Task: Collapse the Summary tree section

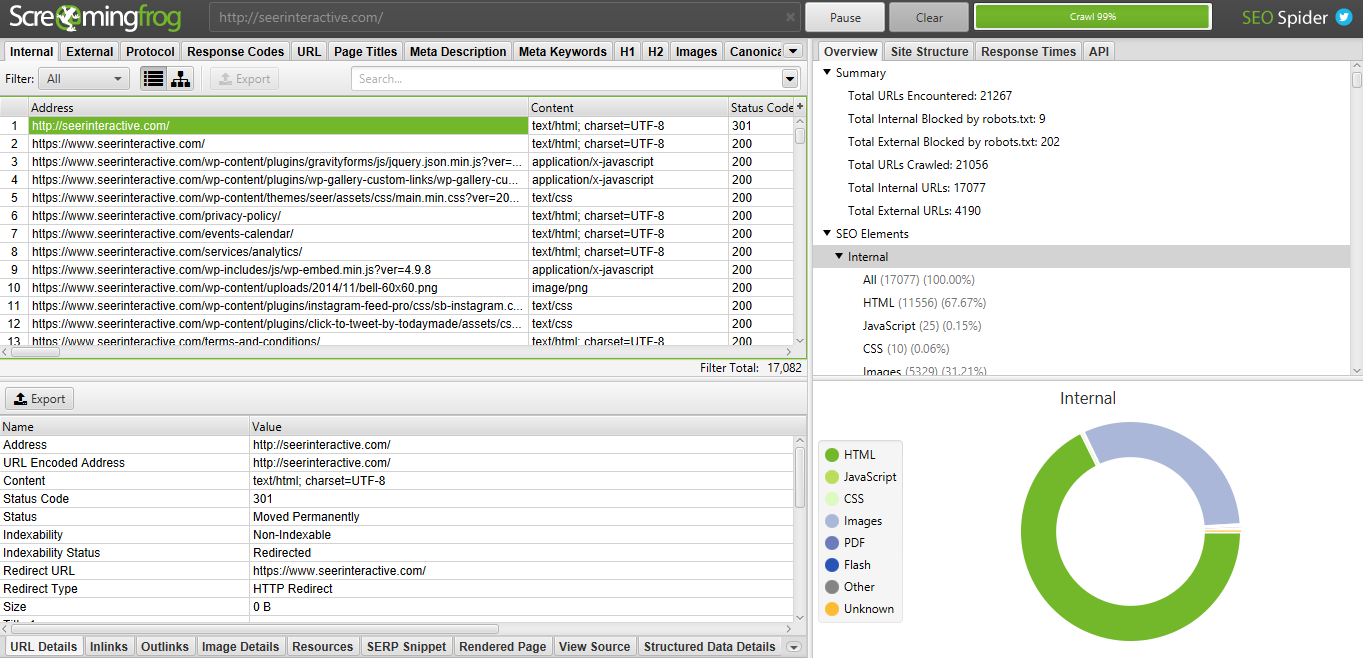Action: click(827, 73)
